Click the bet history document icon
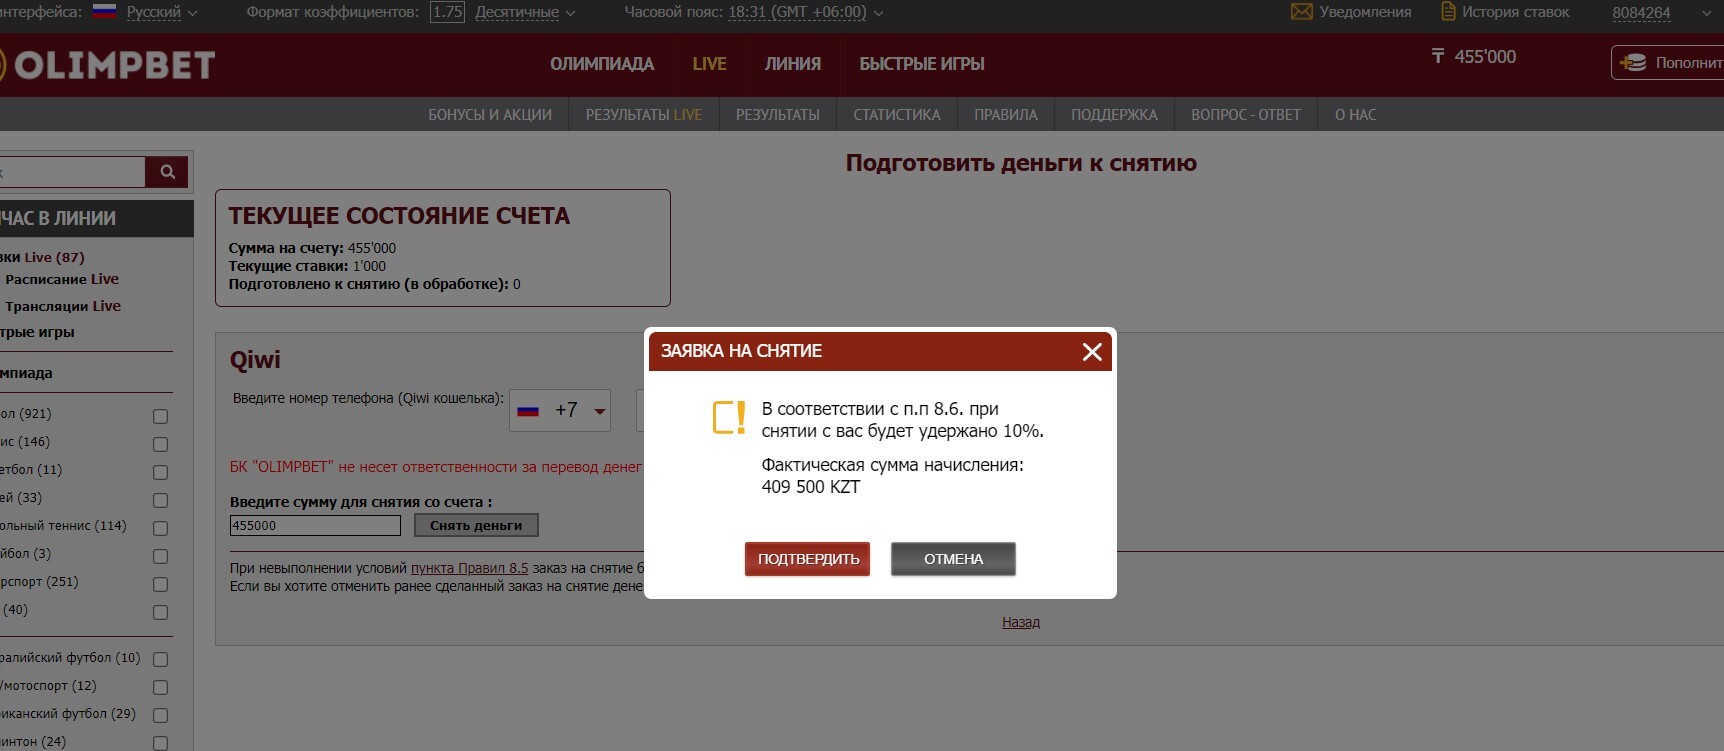The image size is (1724, 751). click(x=1447, y=12)
